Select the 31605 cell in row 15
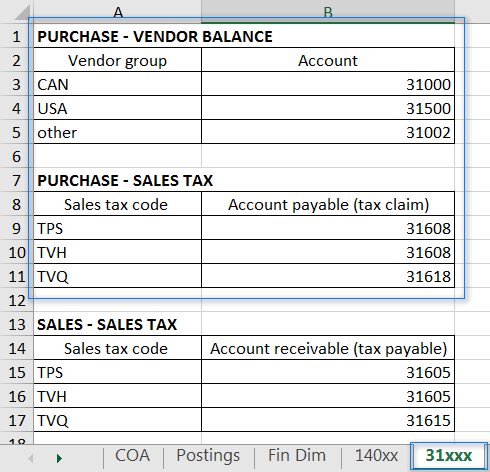This screenshot has height=472, width=490. pos(328,372)
